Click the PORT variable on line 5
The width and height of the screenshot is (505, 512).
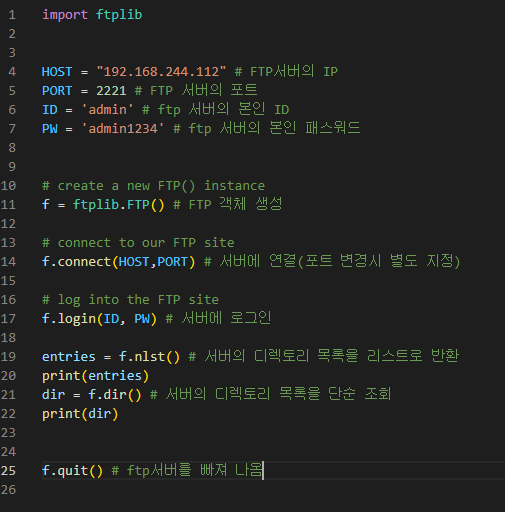57,91
